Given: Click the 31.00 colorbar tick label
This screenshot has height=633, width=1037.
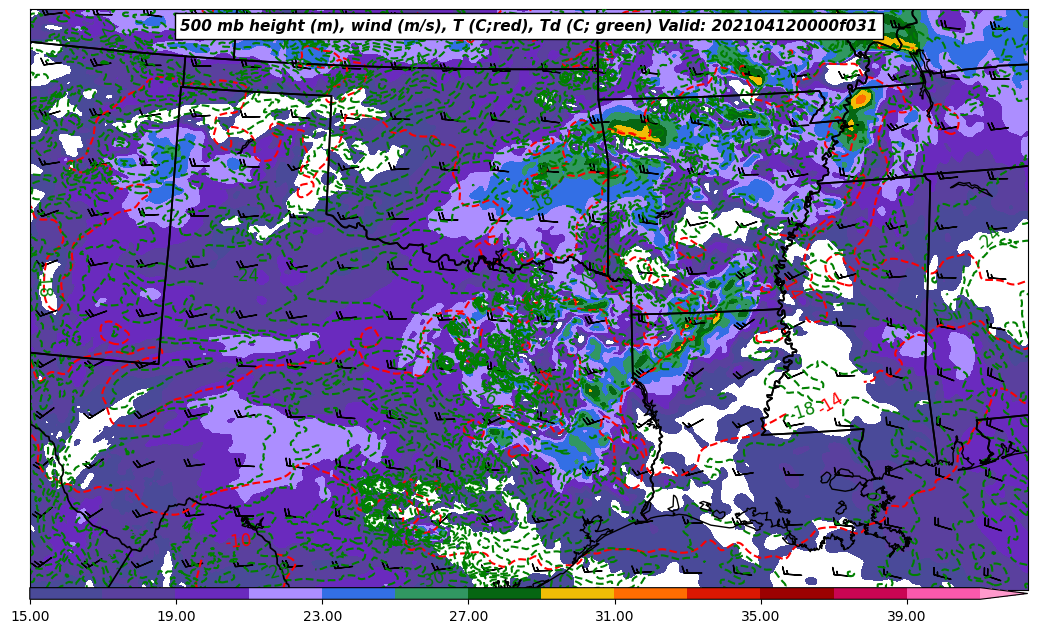Looking at the screenshot, I should pos(614,617).
